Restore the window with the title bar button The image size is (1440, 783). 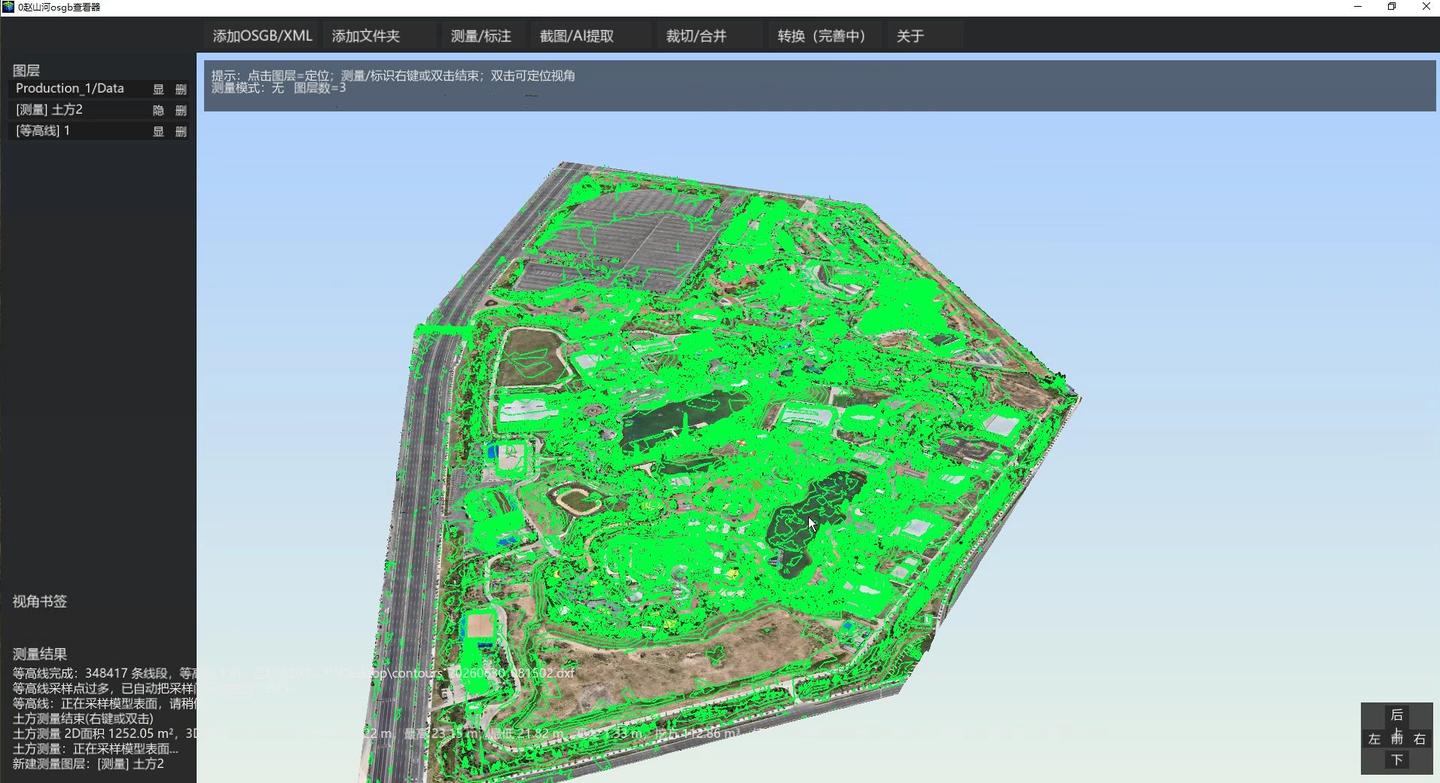click(x=1391, y=7)
